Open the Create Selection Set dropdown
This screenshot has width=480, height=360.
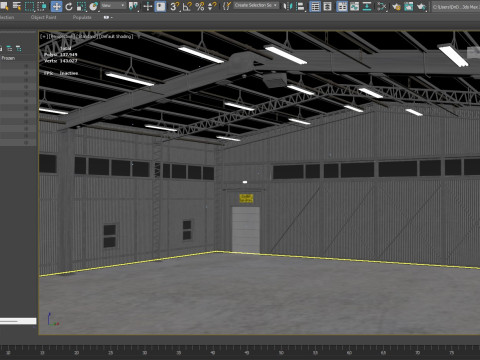tap(256, 5)
